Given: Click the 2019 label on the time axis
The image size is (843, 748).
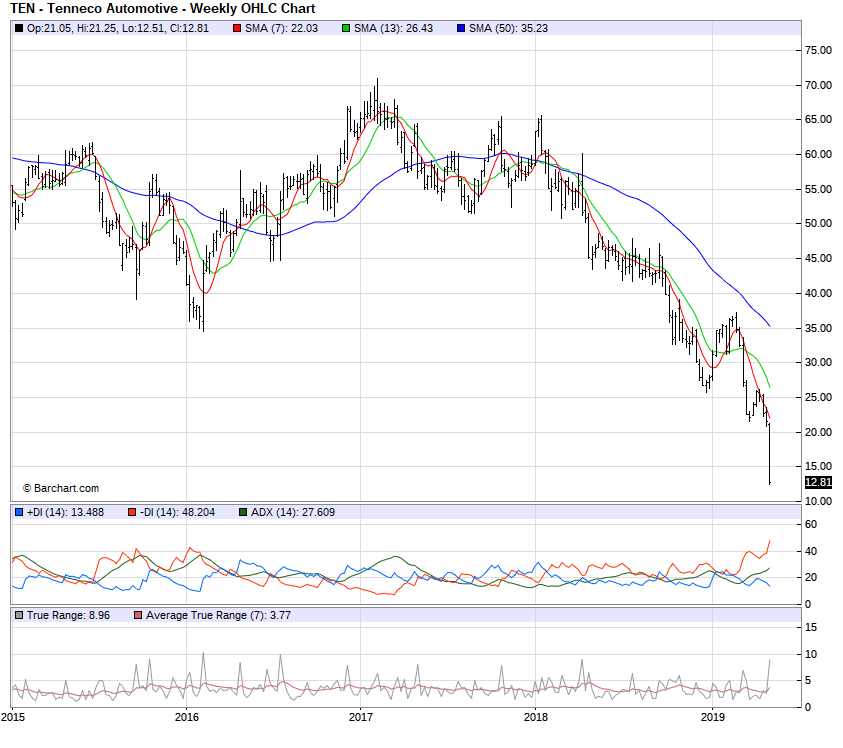Looking at the screenshot, I should tap(713, 717).
